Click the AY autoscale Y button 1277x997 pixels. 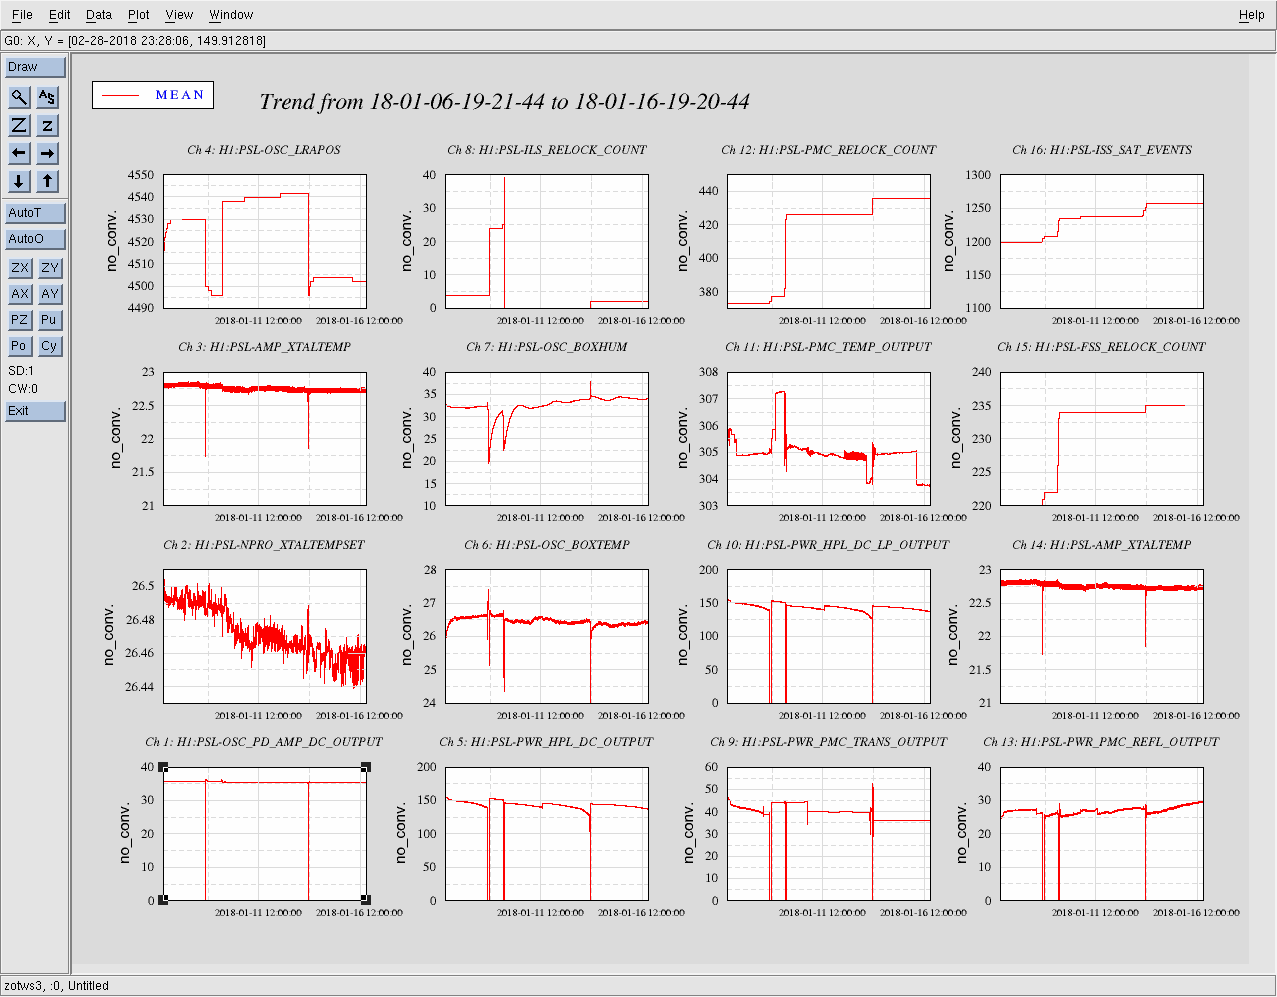pyautogui.click(x=50, y=294)
